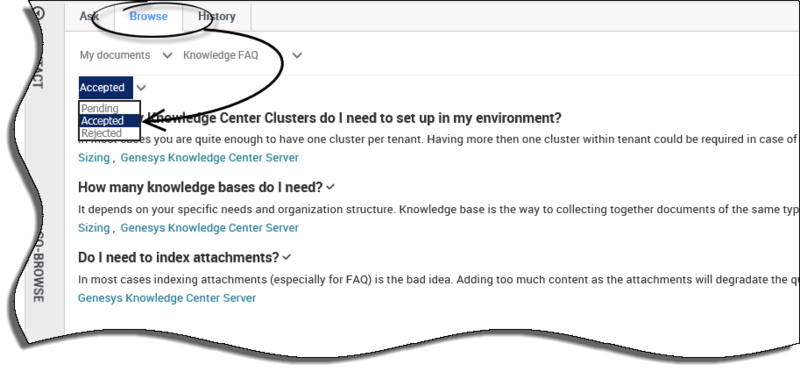800x372 pixels.
Task: Open Genesys Knowledge Center Server link under Clusters question
Action: 209,158
